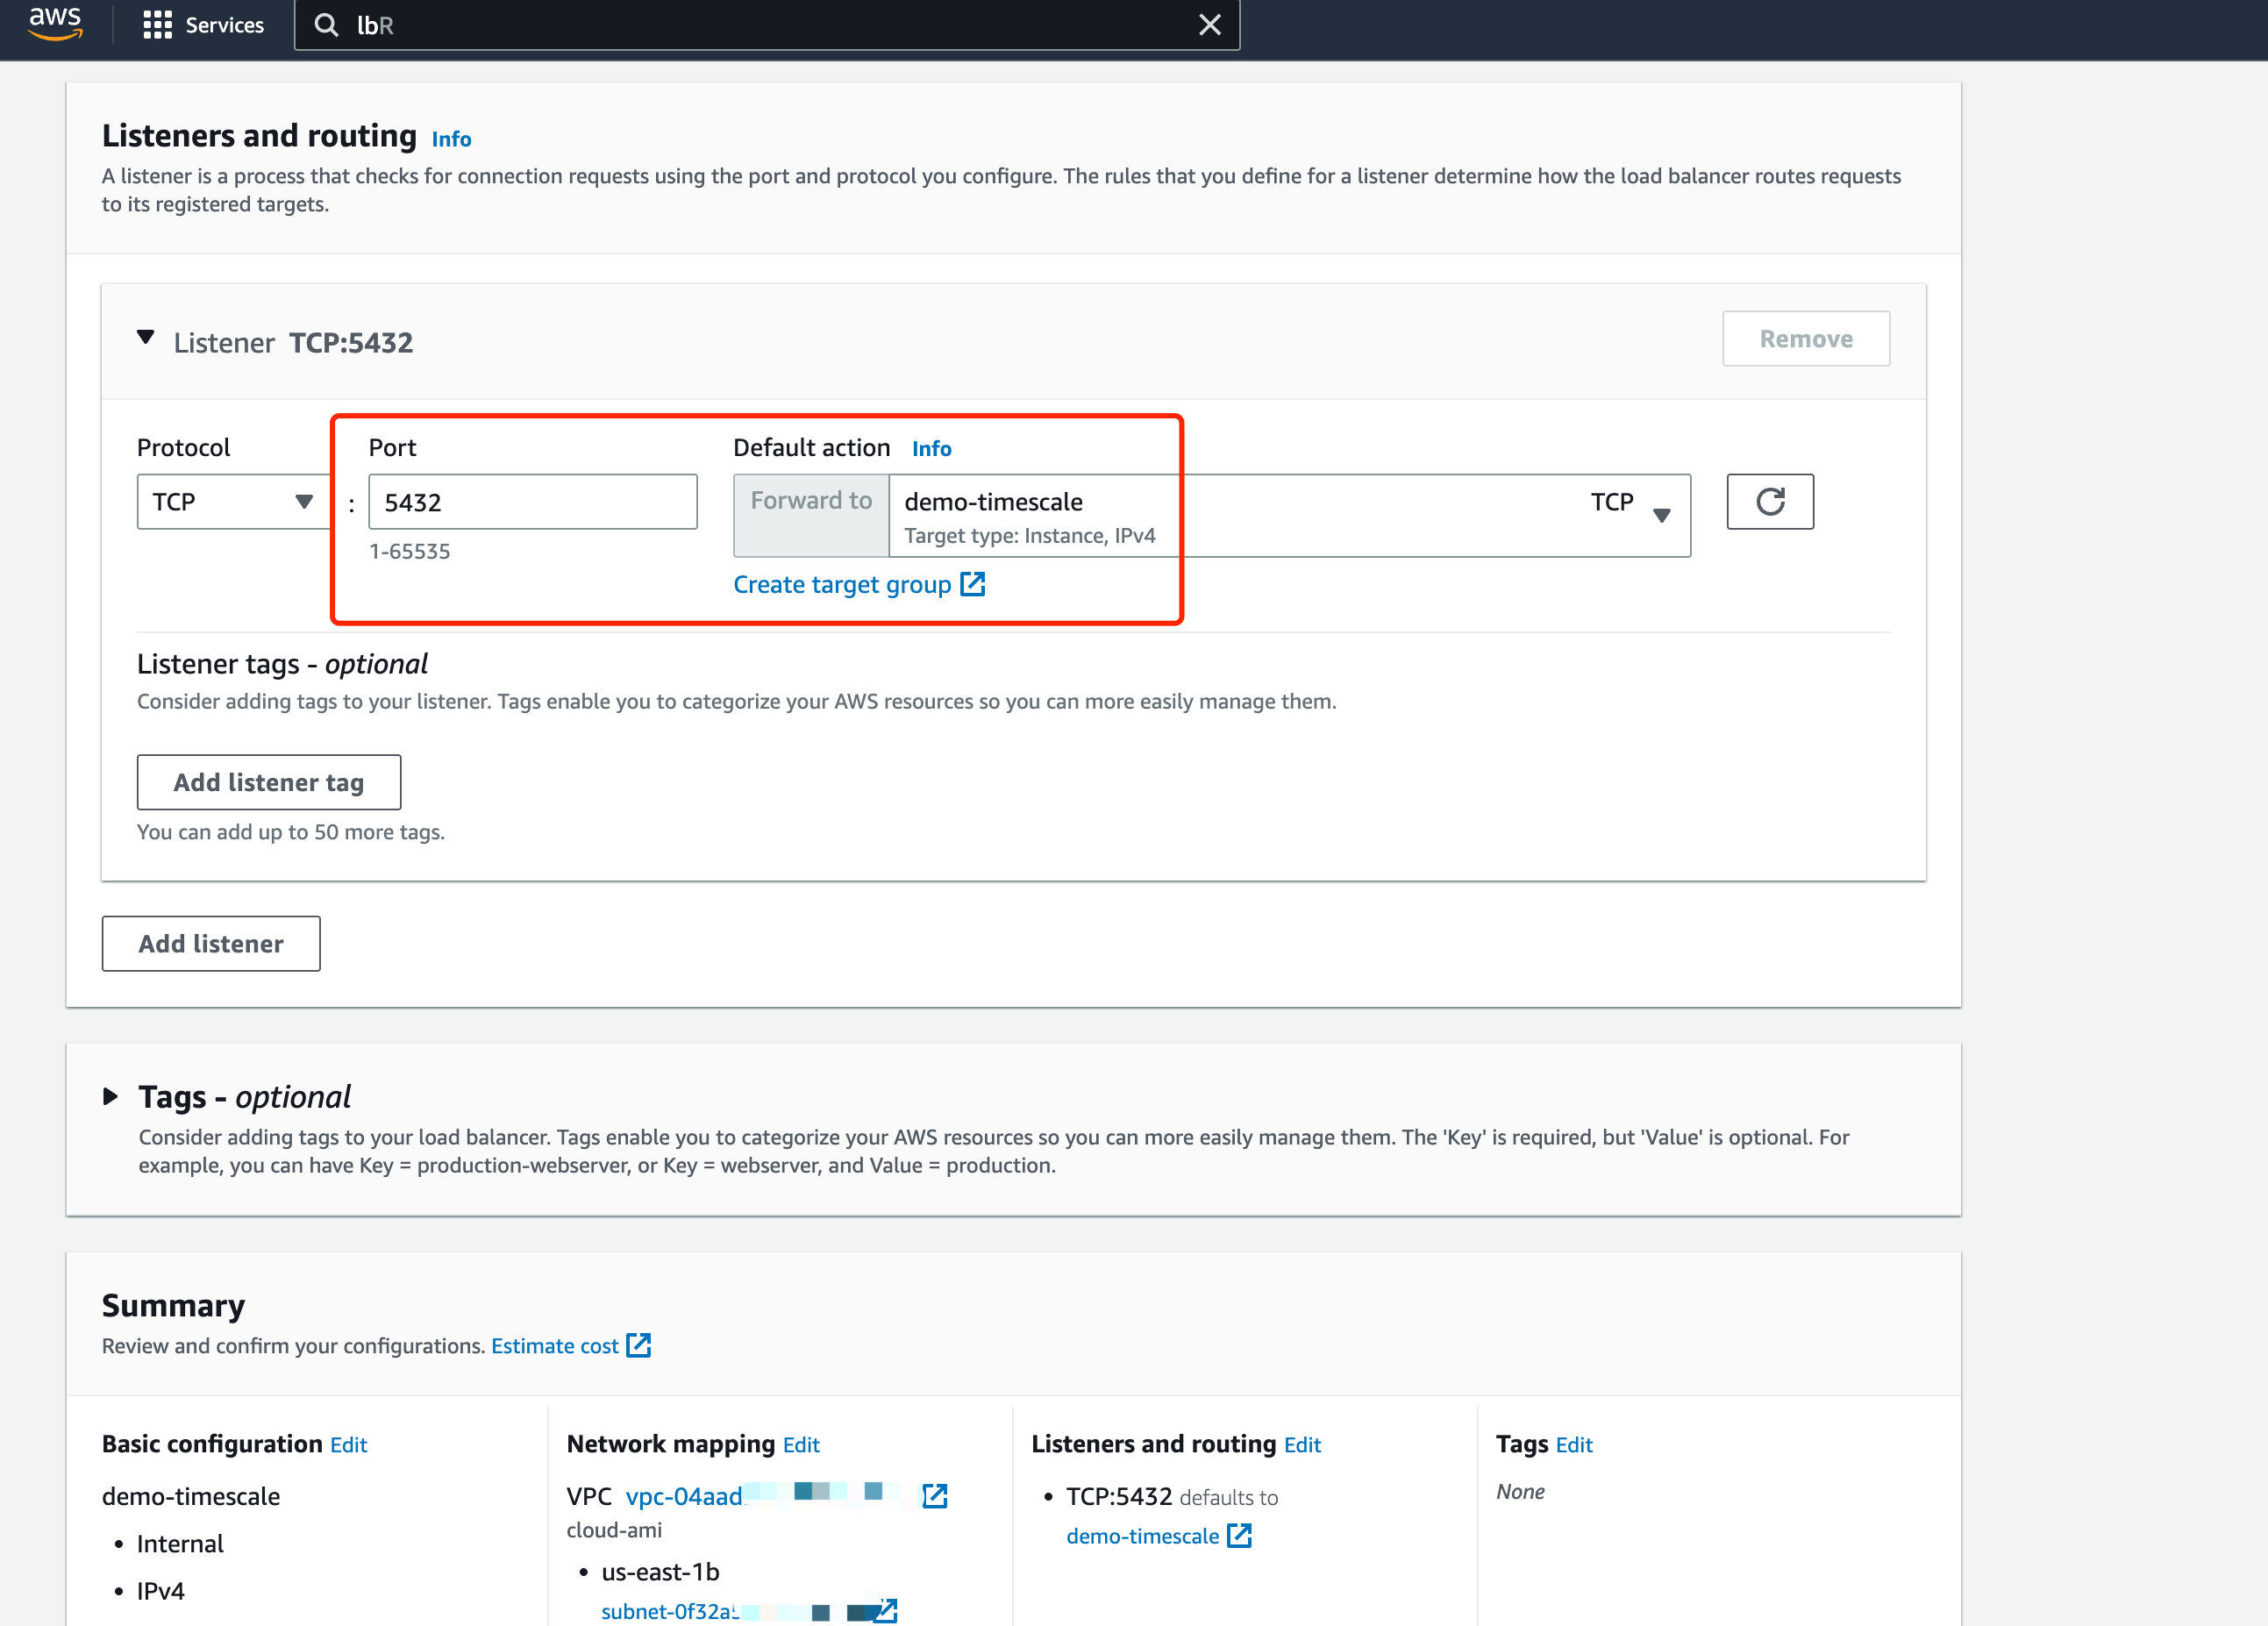Expand the Tags optional section
Screen dimensions: 2268x1626
[x=111, y=1097]
